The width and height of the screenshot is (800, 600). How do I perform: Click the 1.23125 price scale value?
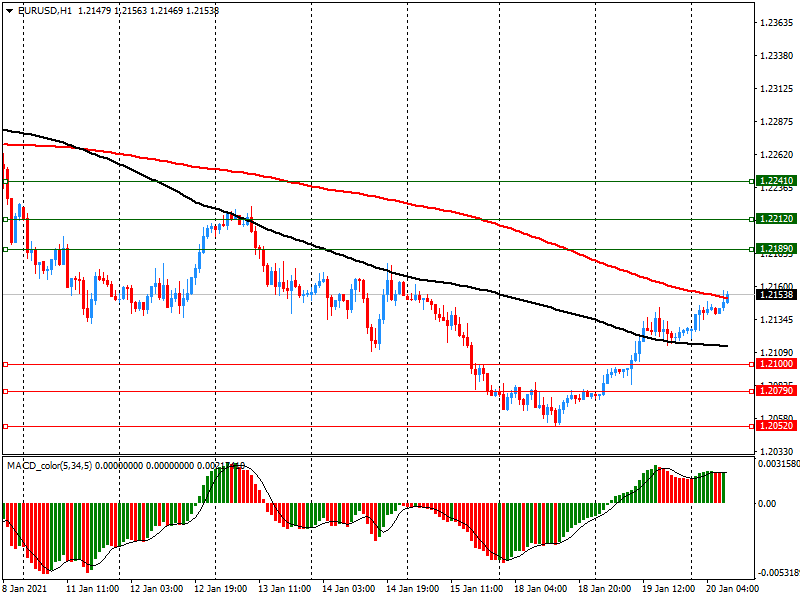(x=777, y=89)
